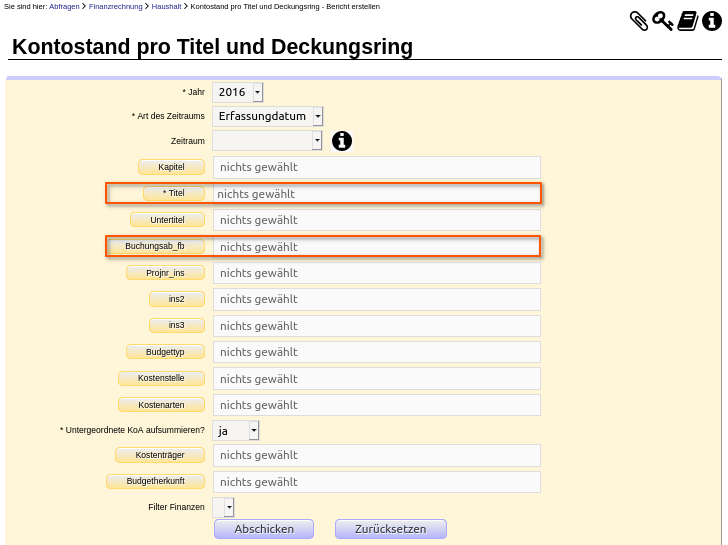Click the key icon in header
Screen dimensions: 728x545
[663, 21]
